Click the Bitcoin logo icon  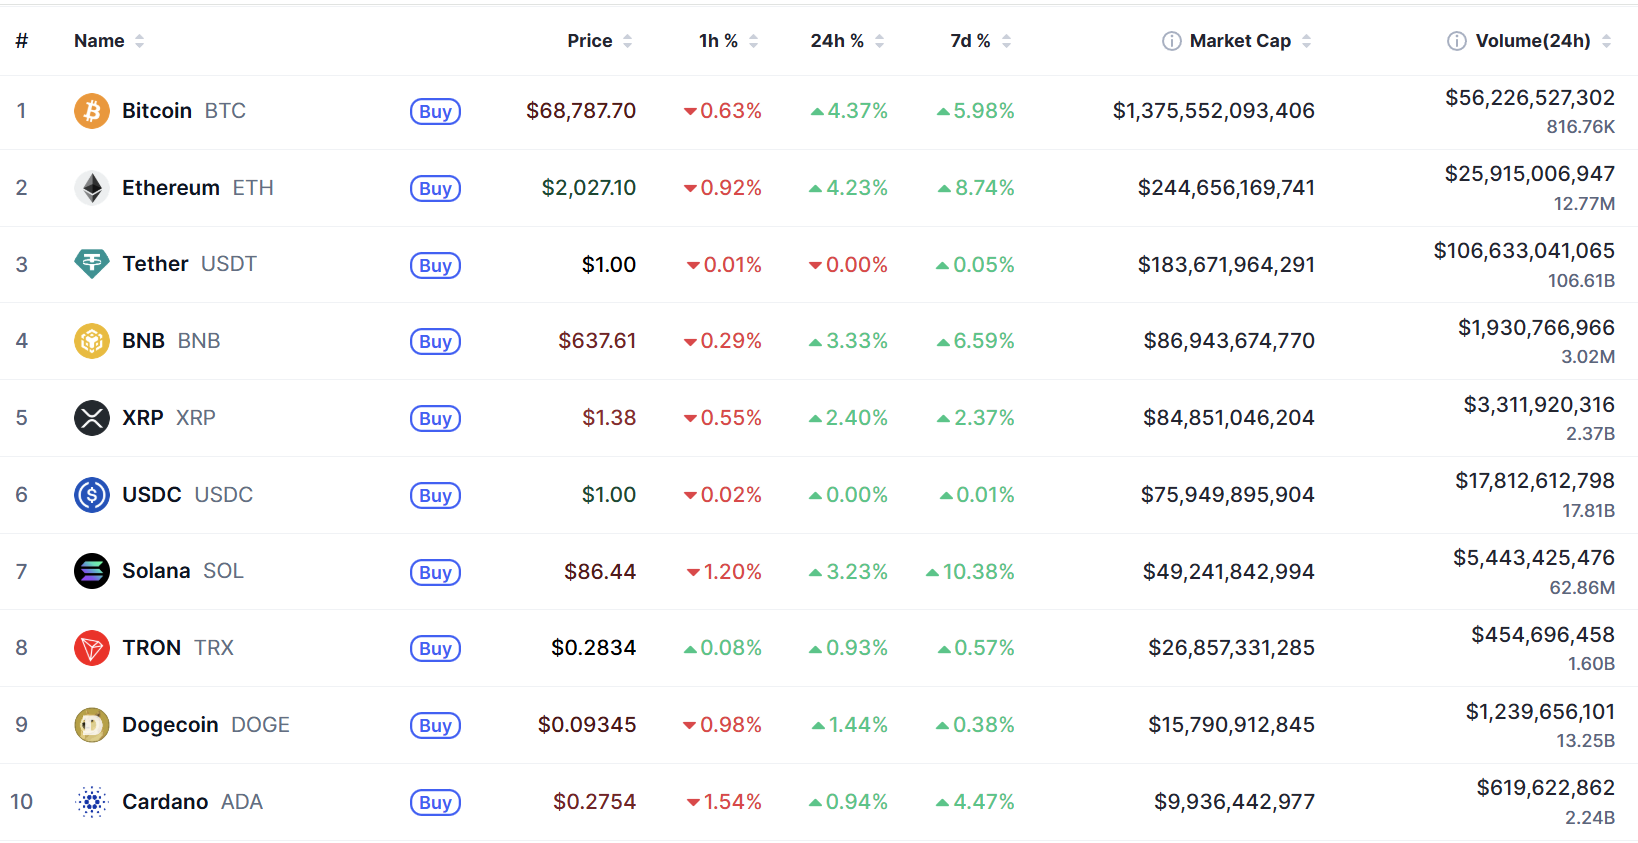92,111
